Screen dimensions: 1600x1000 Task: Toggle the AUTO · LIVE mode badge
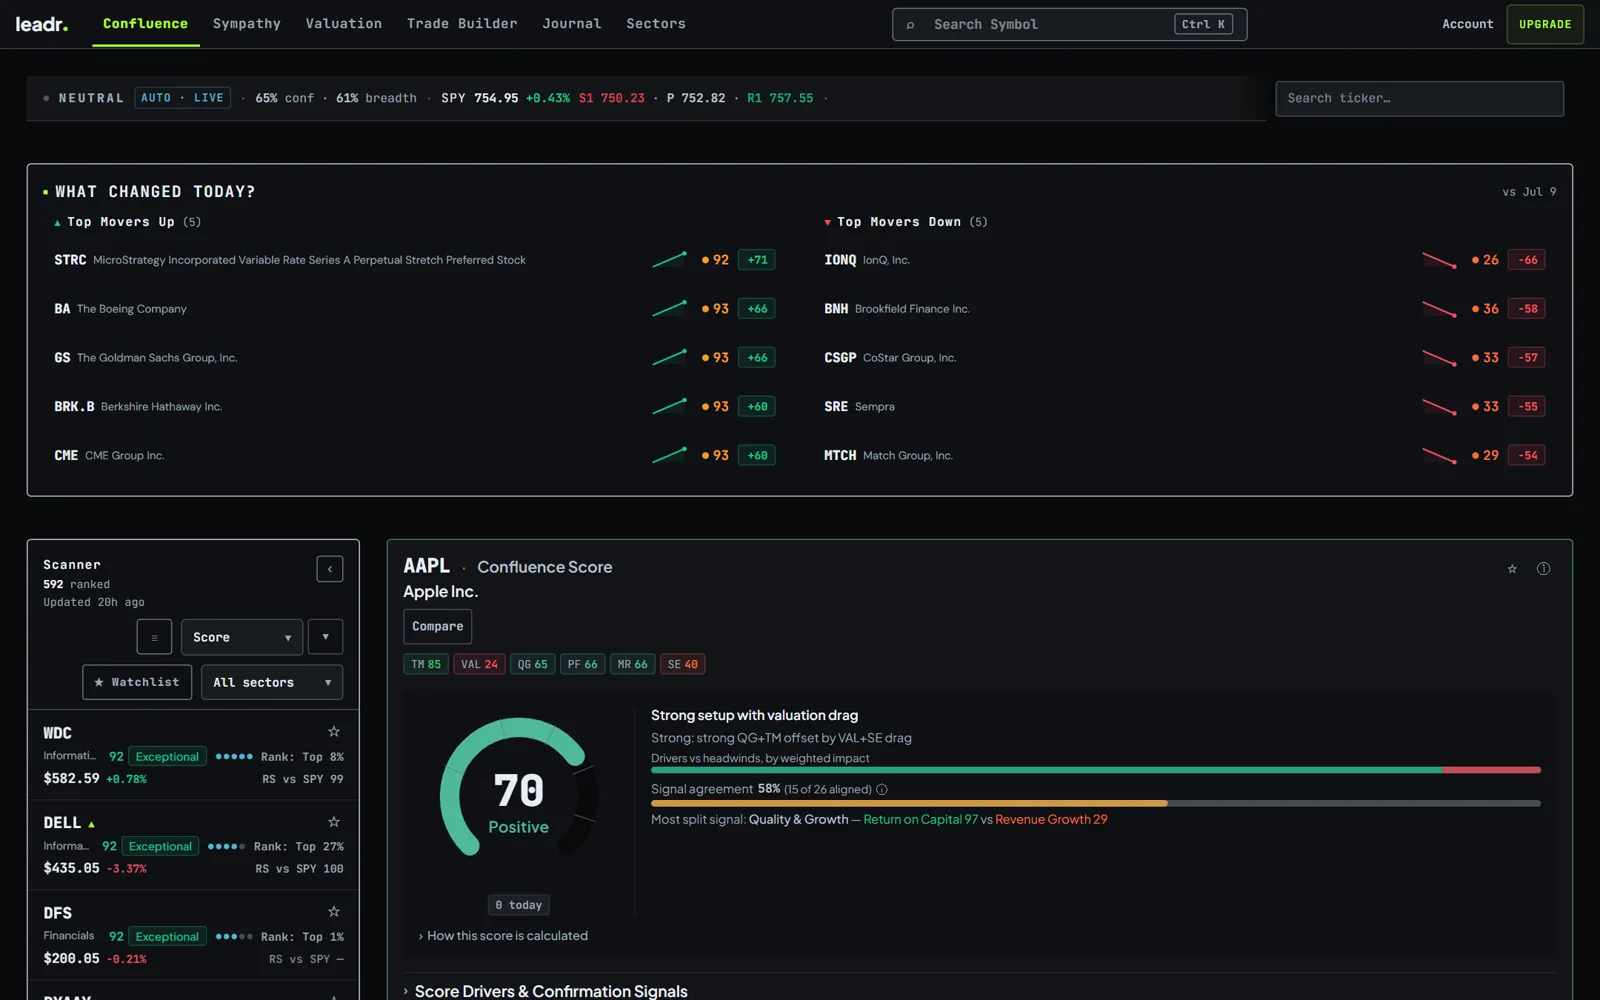(x=183, y=98)
